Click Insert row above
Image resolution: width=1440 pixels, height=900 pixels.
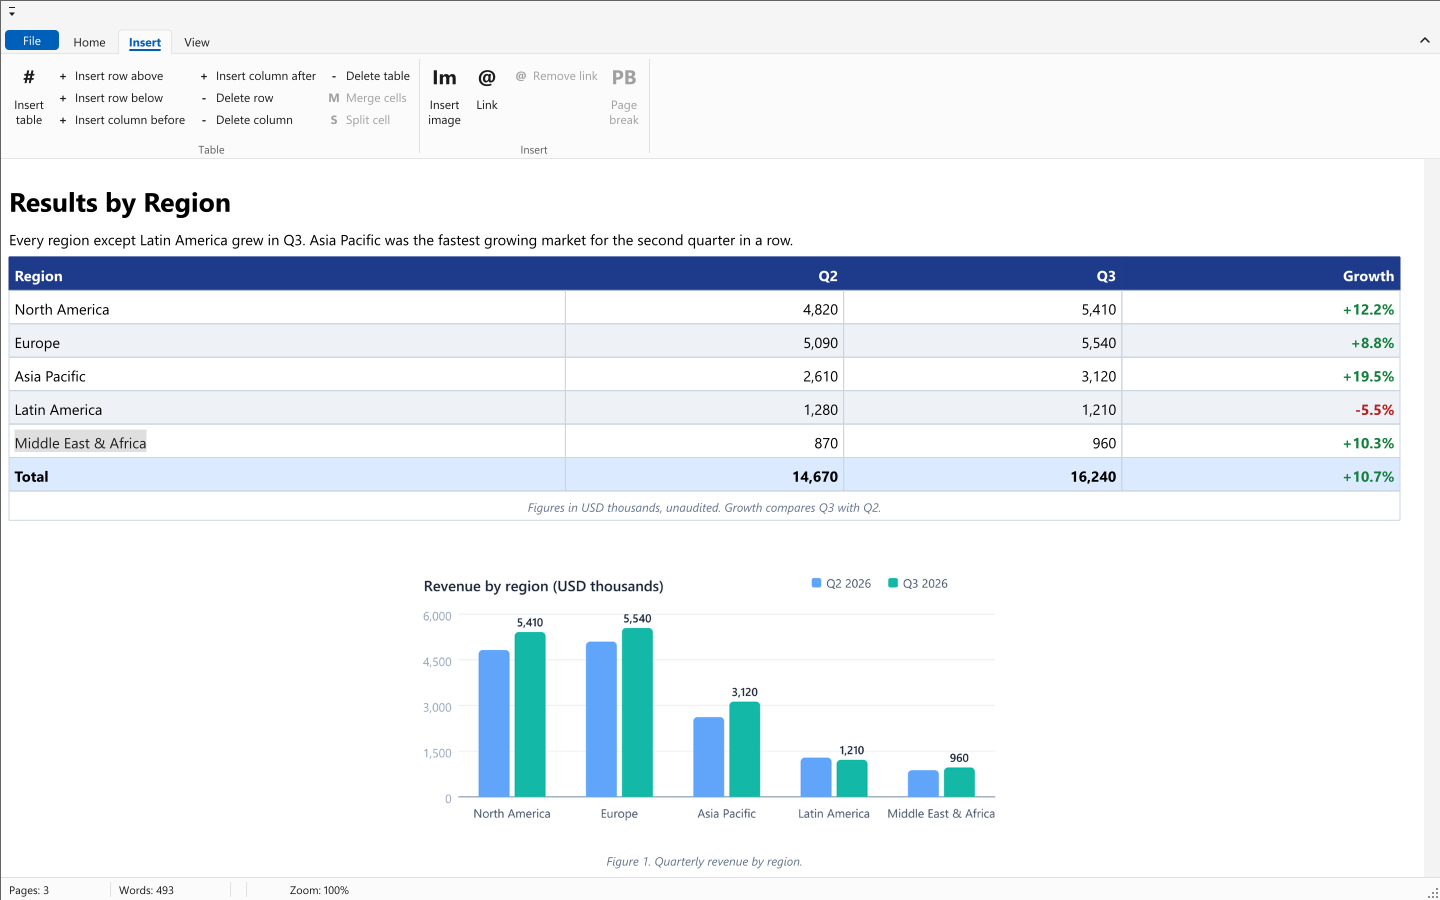(111, 76)
